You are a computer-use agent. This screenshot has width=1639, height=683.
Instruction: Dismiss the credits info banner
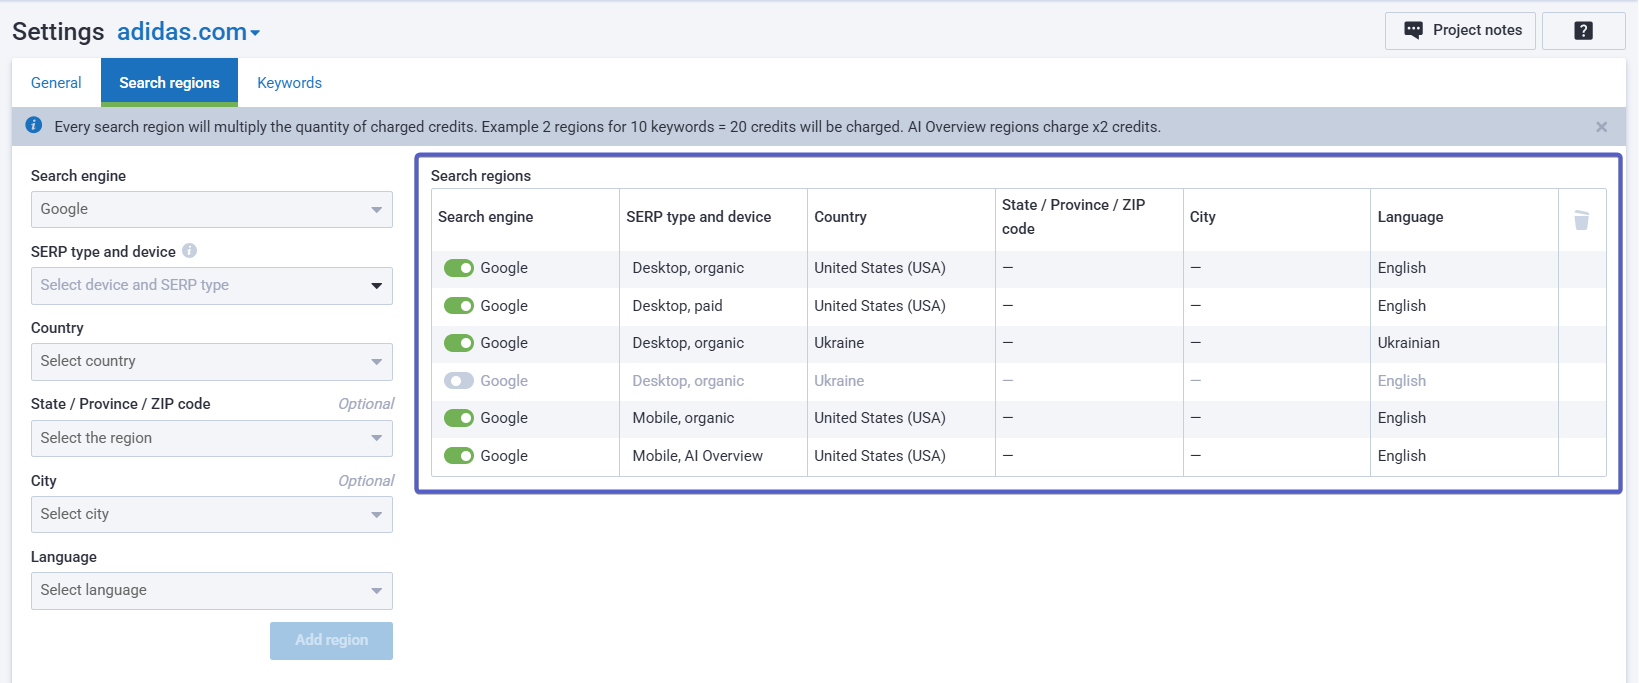click(x=1601, y=127)
